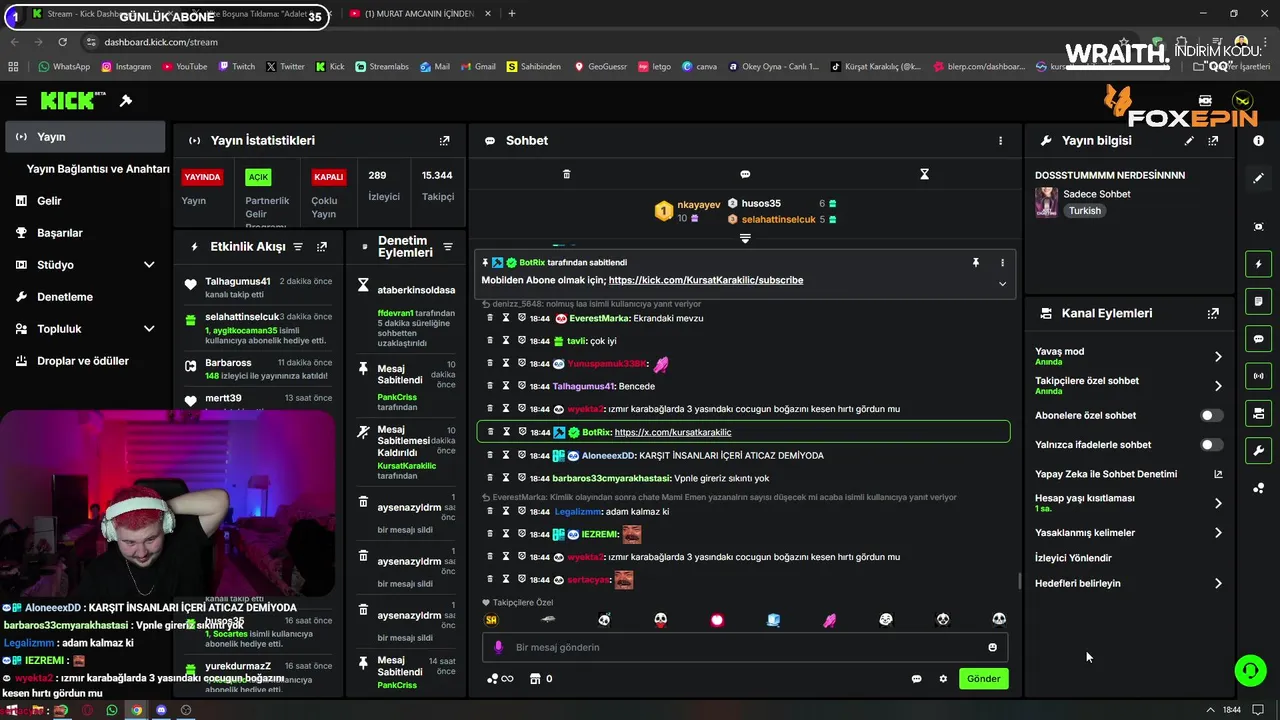
Task: Pop out the Yayın İstatistikleri panel
Action: click(445, 141)
